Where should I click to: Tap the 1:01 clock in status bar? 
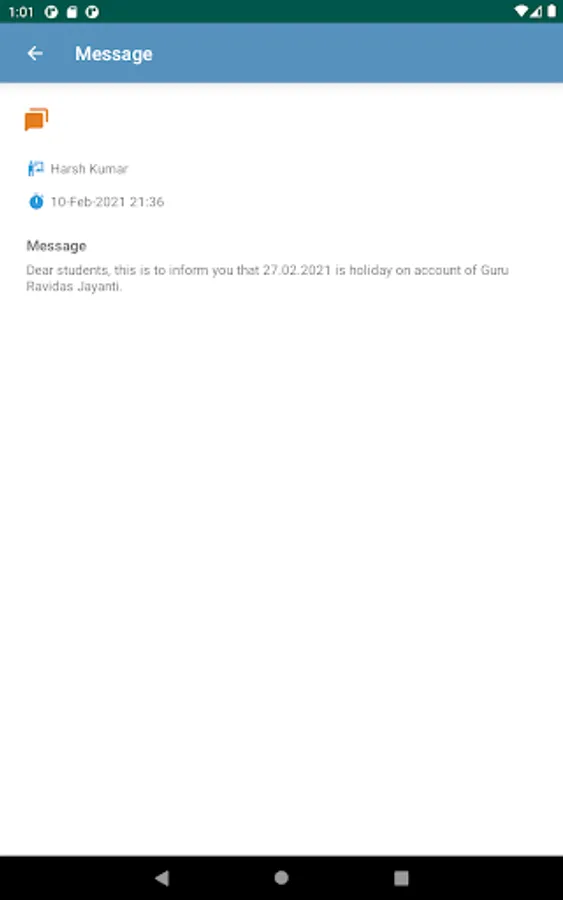coord(21,11)
